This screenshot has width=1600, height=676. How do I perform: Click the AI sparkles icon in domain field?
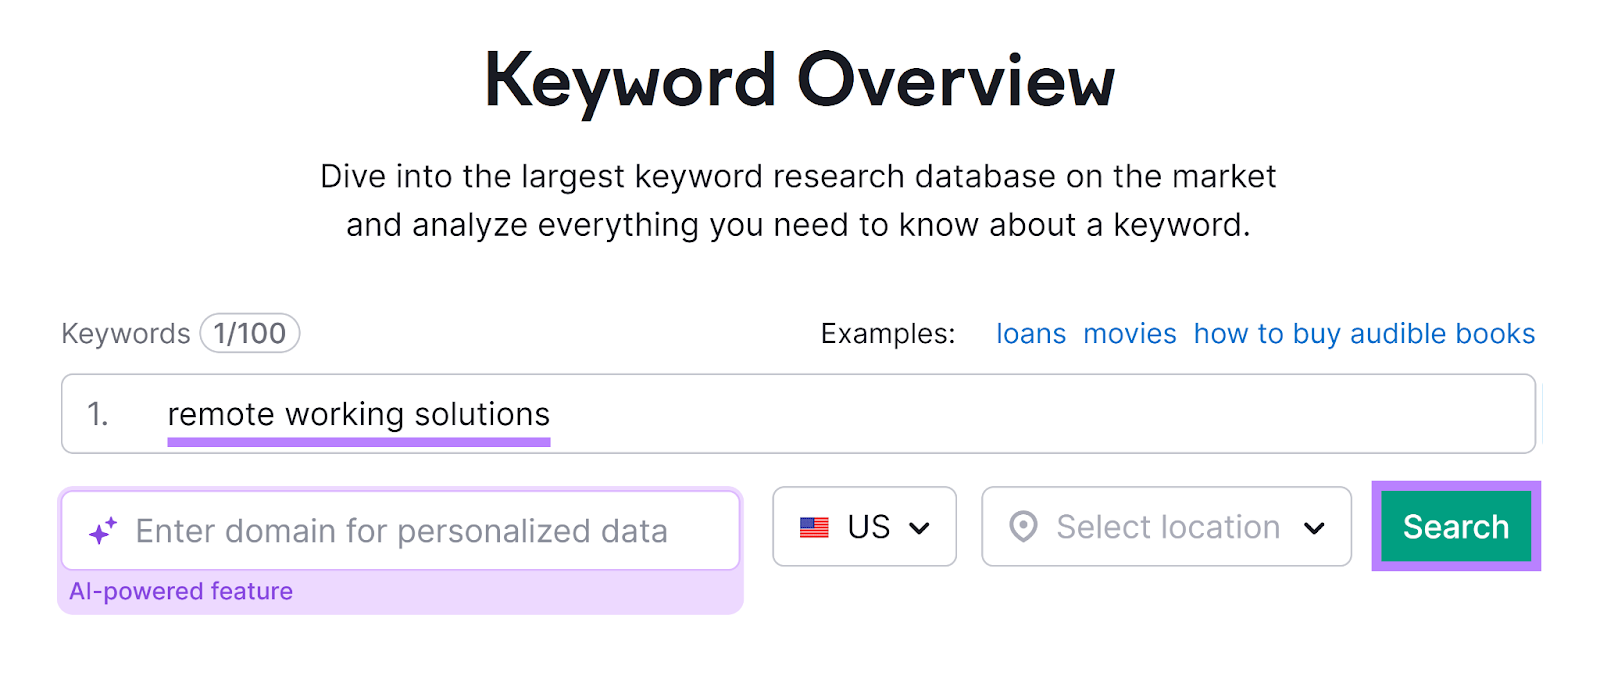(x=103, y=528)
